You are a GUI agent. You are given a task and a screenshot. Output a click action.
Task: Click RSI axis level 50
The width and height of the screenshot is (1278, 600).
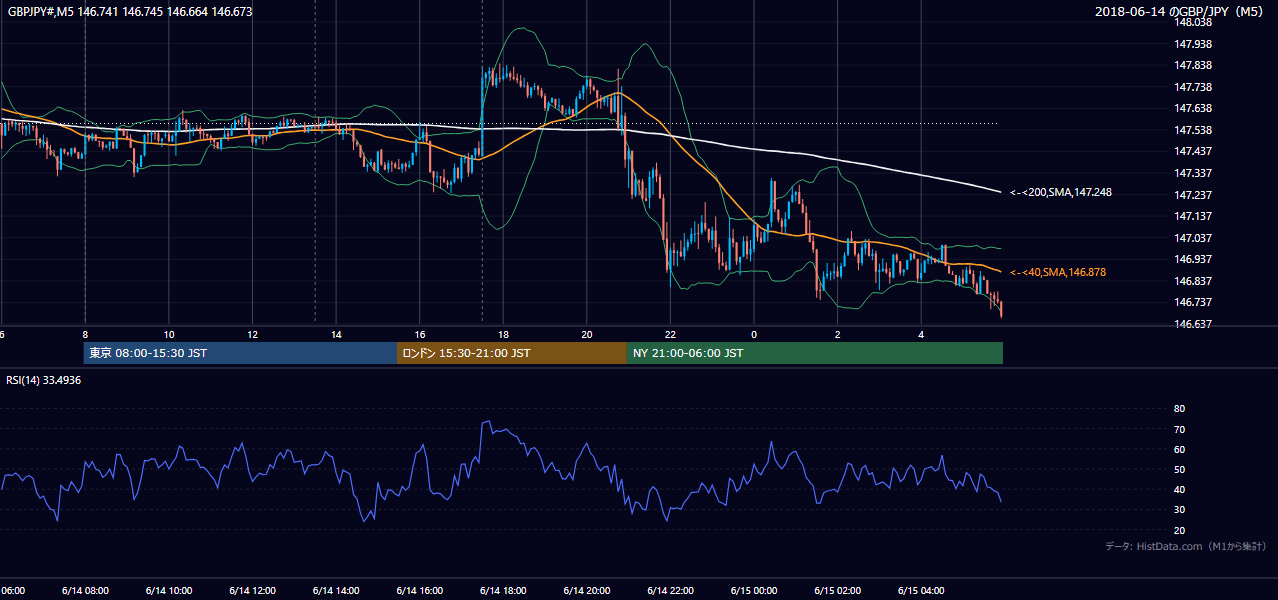[x=1179, y=469]
